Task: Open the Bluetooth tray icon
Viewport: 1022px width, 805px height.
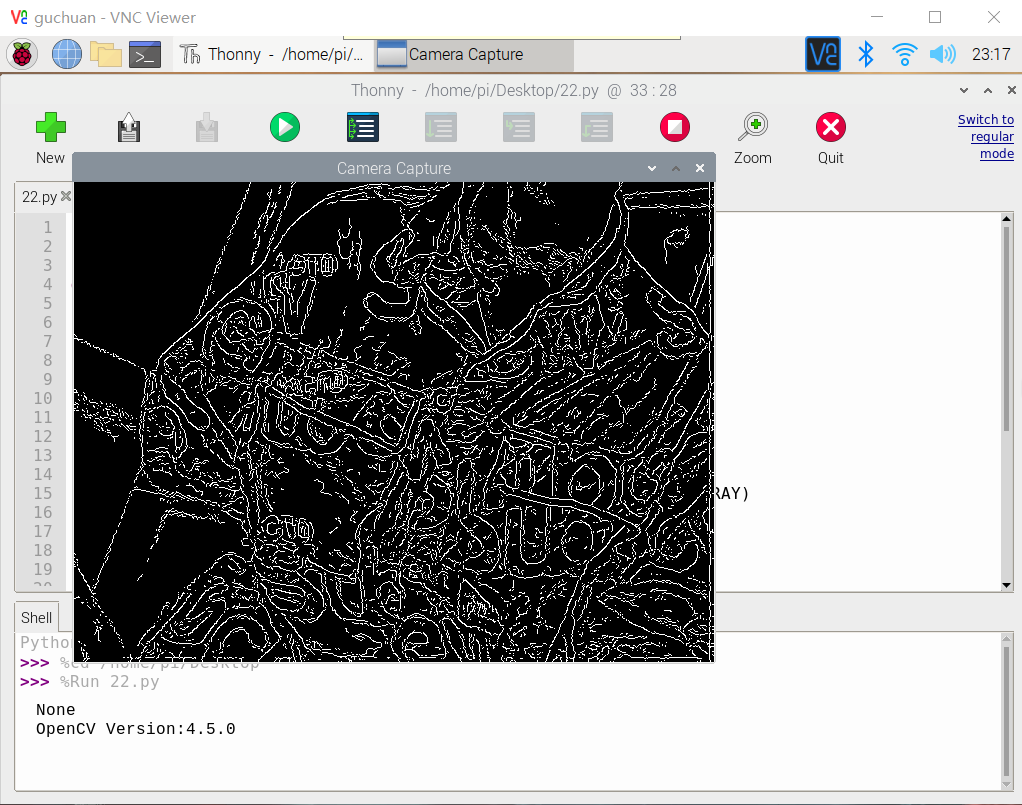Action: pyautogui.click(x=866, y=54)
